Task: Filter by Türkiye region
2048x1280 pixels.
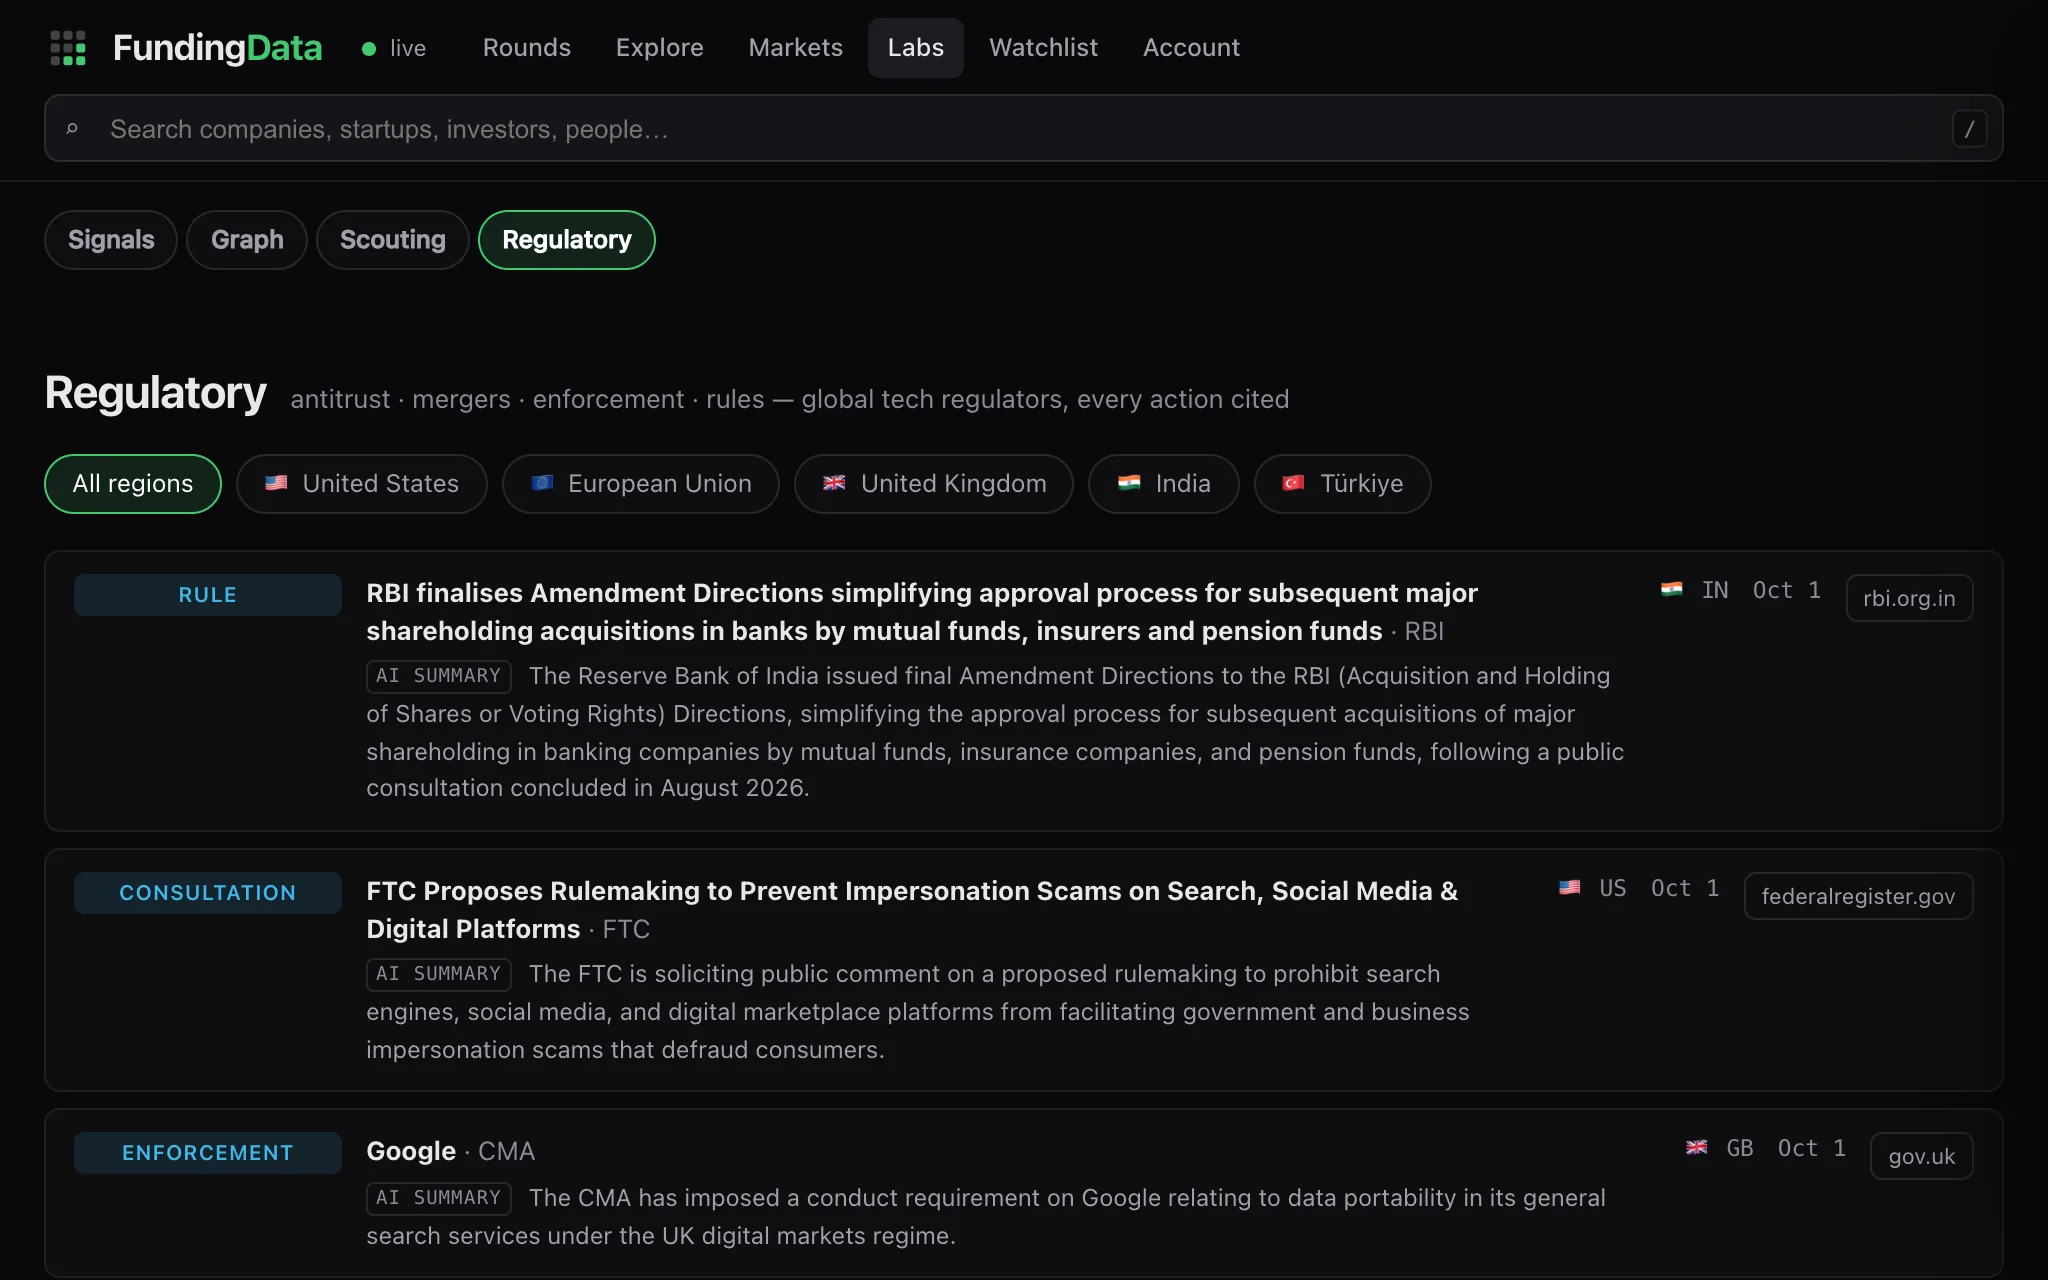Action: click(x=1343, y=484)
